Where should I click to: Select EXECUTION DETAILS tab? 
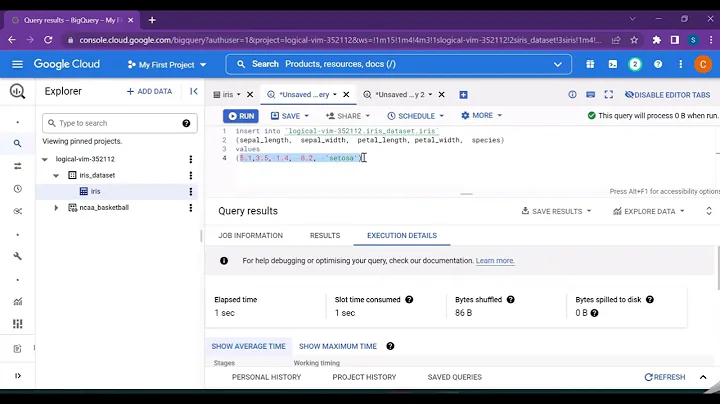(x=402, y=236)
